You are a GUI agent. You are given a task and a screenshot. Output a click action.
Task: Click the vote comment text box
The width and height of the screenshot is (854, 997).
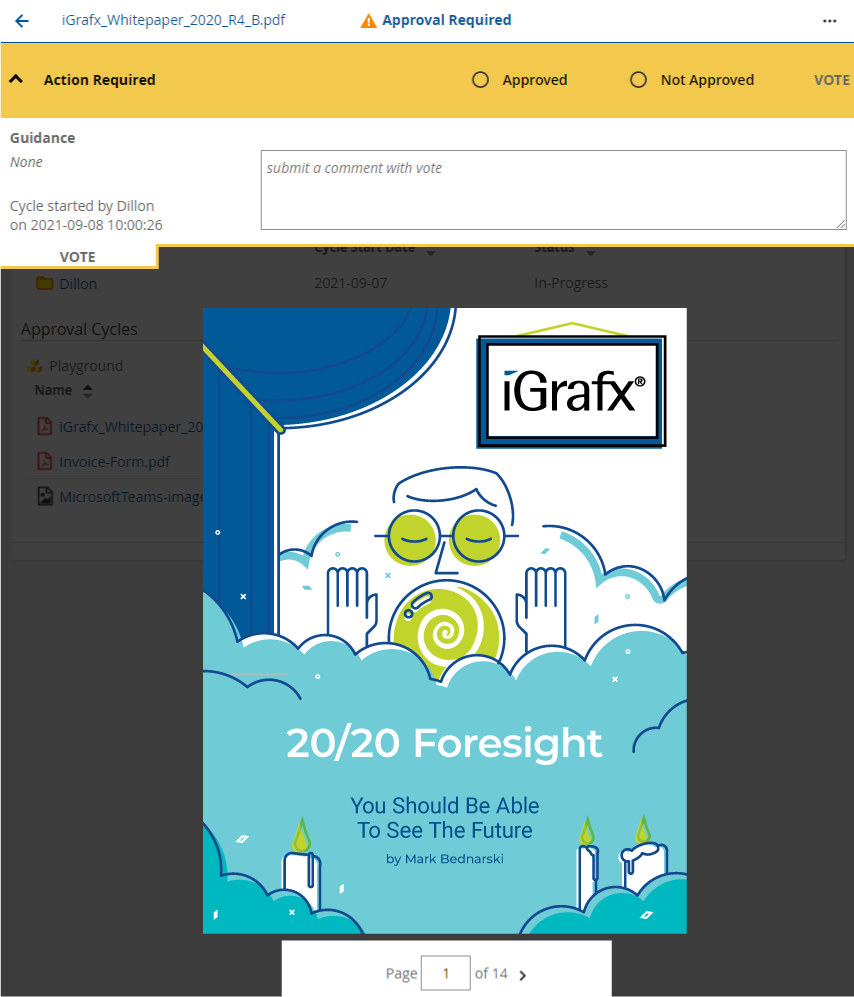click(x=553, y=190)
